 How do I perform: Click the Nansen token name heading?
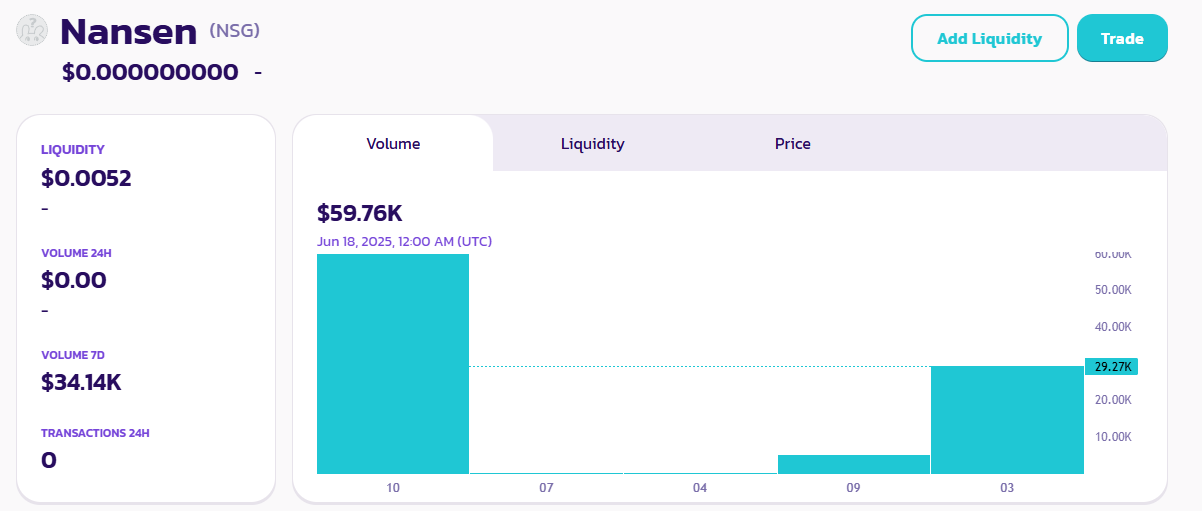pos(128,32)
